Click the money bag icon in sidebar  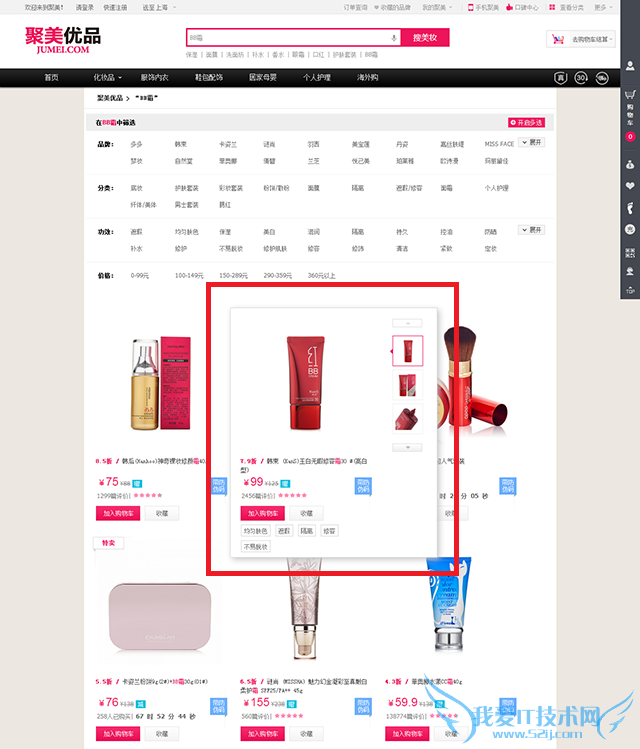630,164
